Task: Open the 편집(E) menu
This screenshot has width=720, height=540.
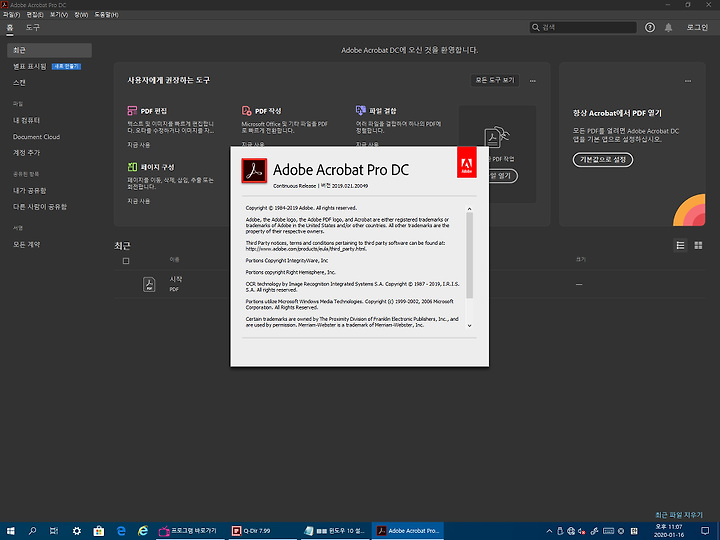Action: [35, 15]
